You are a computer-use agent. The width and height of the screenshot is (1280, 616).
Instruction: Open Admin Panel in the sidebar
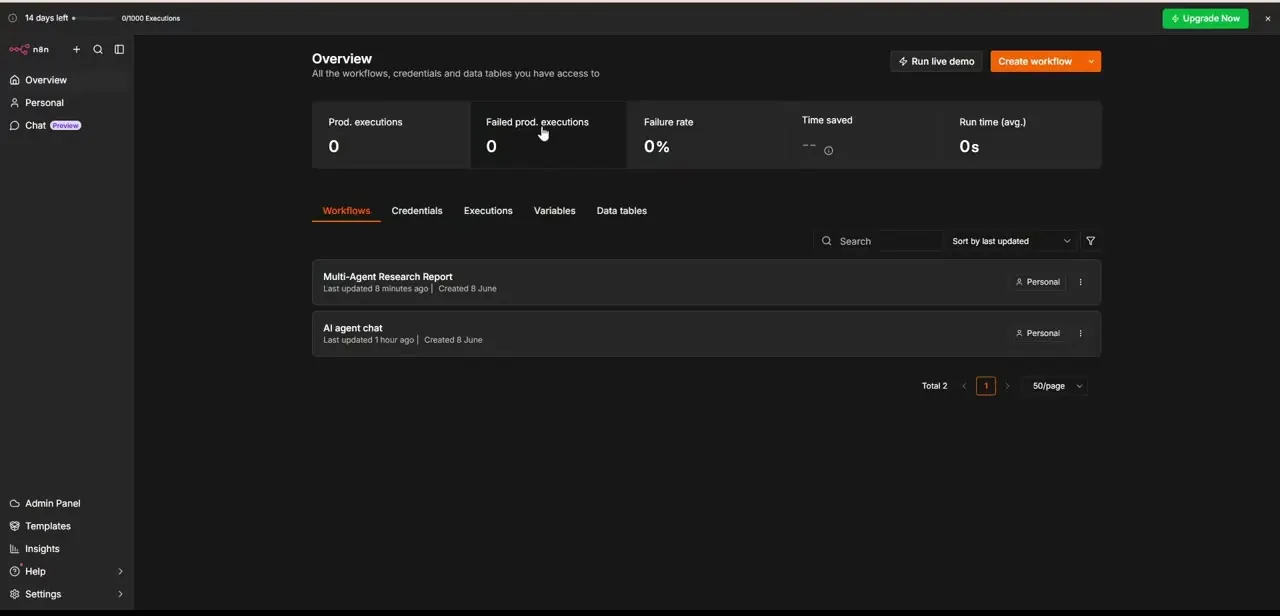[67, 504]
